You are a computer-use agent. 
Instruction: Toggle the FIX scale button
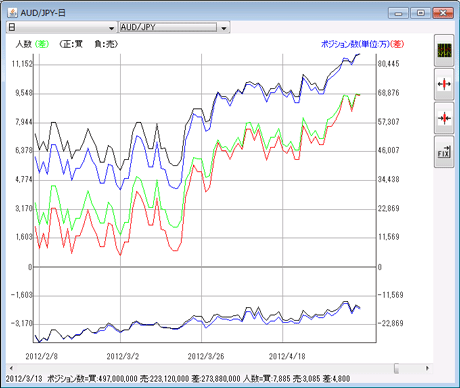tap(444, 152)
